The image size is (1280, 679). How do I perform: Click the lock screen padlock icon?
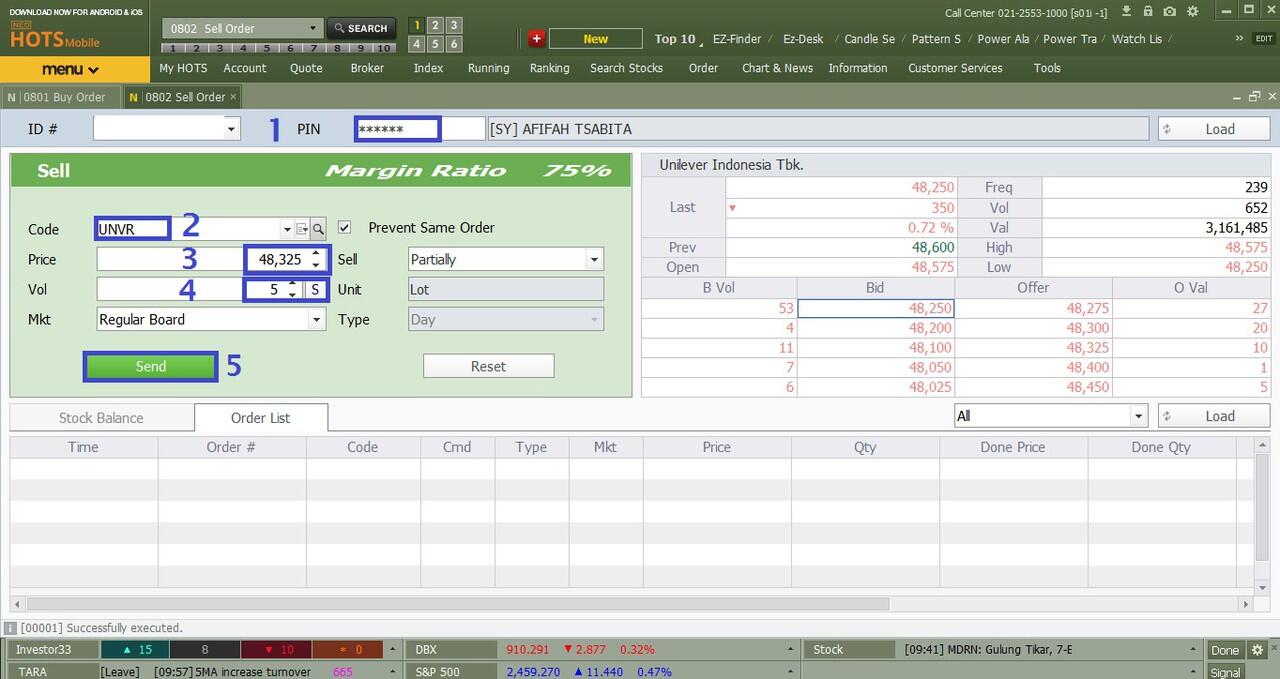tap(1148, 11)
